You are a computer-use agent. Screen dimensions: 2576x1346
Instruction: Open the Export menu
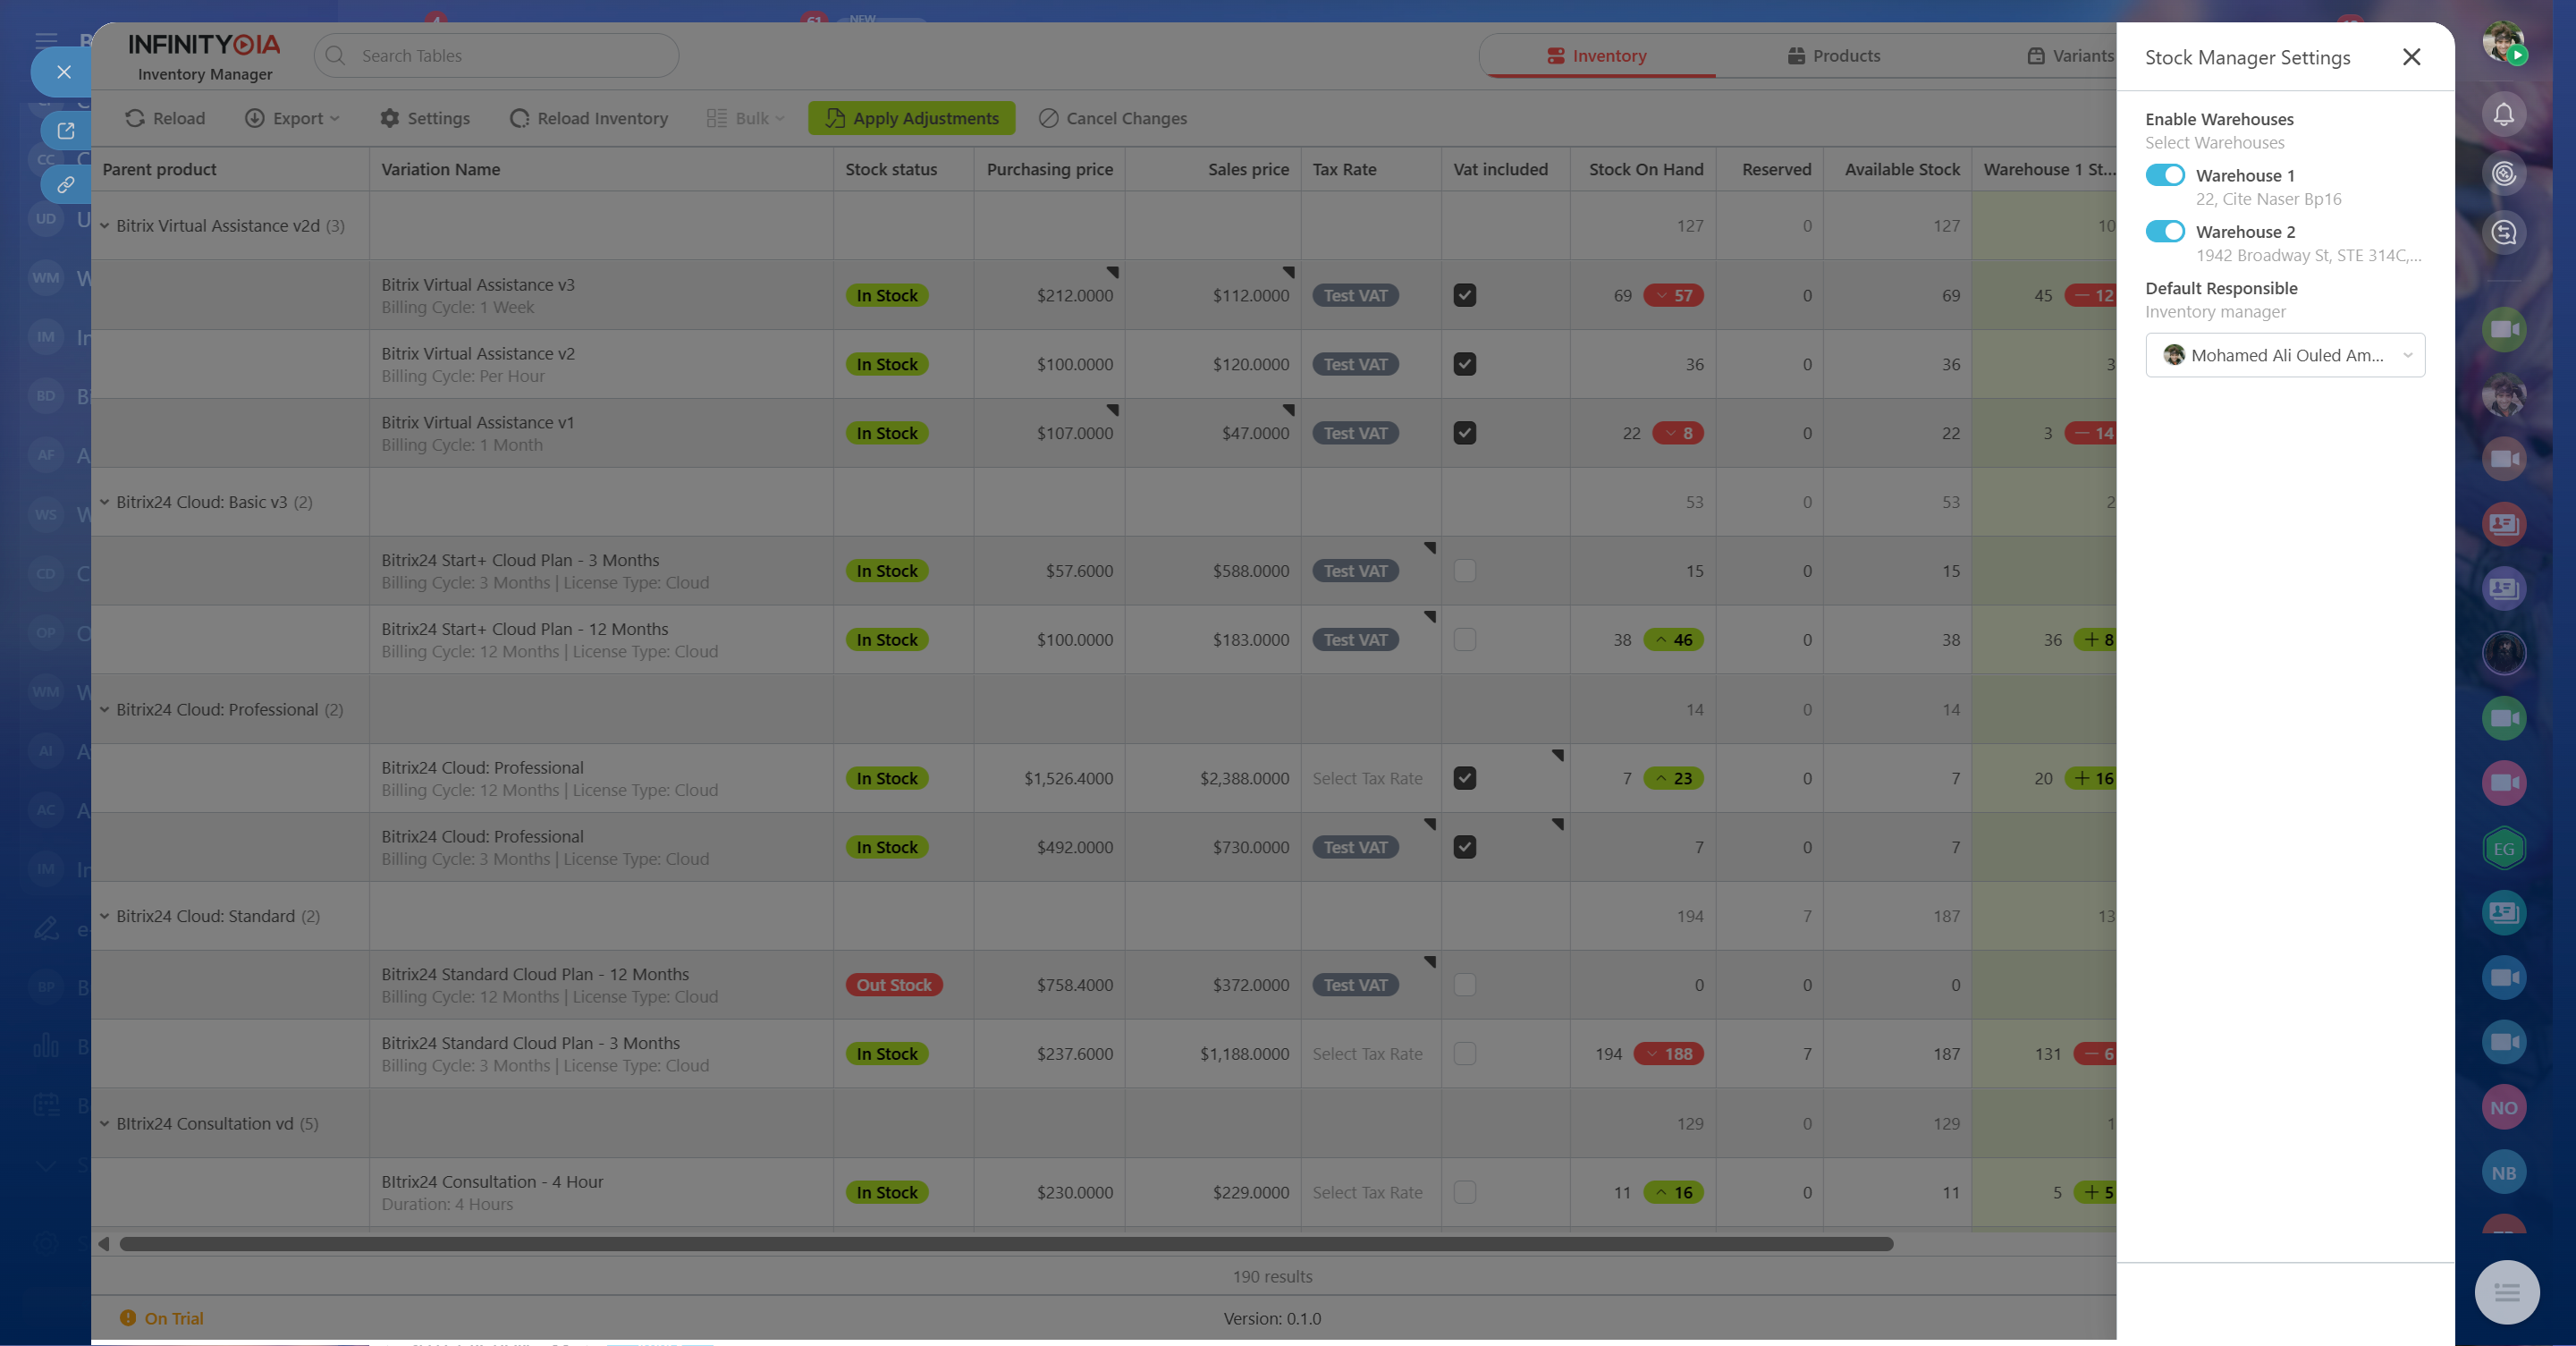pos(291,118)
